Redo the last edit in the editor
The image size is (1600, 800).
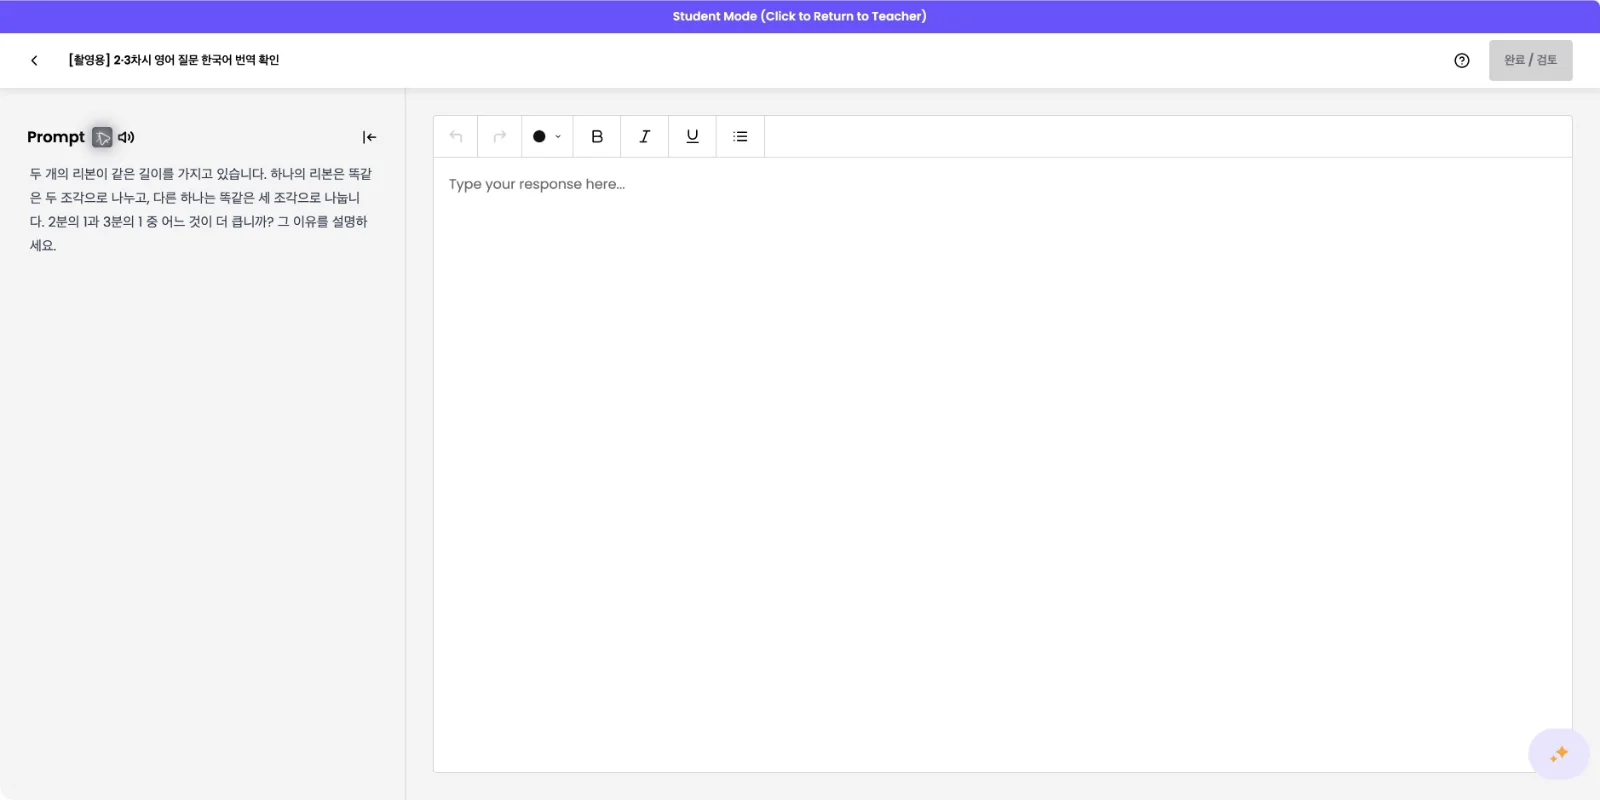pos(500,136)
